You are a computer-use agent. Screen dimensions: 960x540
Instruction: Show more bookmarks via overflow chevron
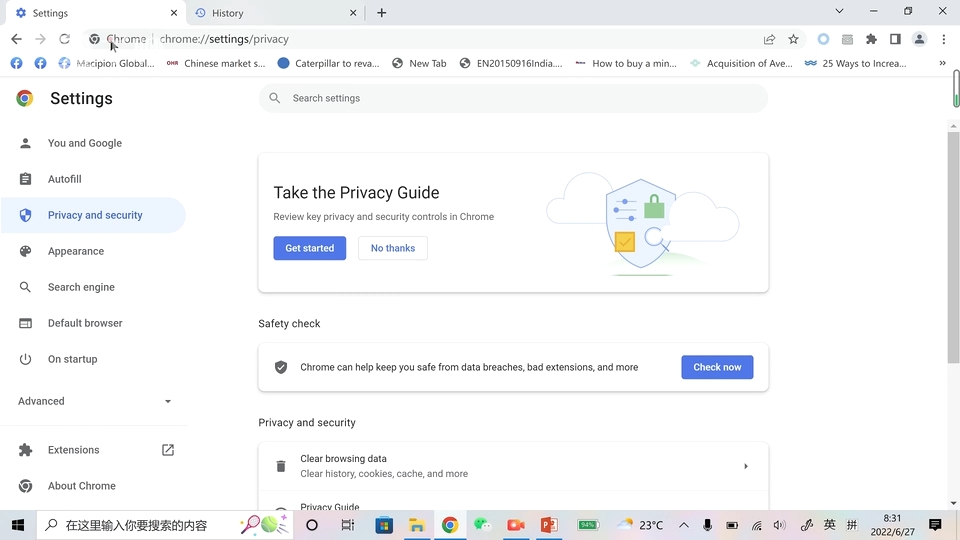(x=942, y=63)
